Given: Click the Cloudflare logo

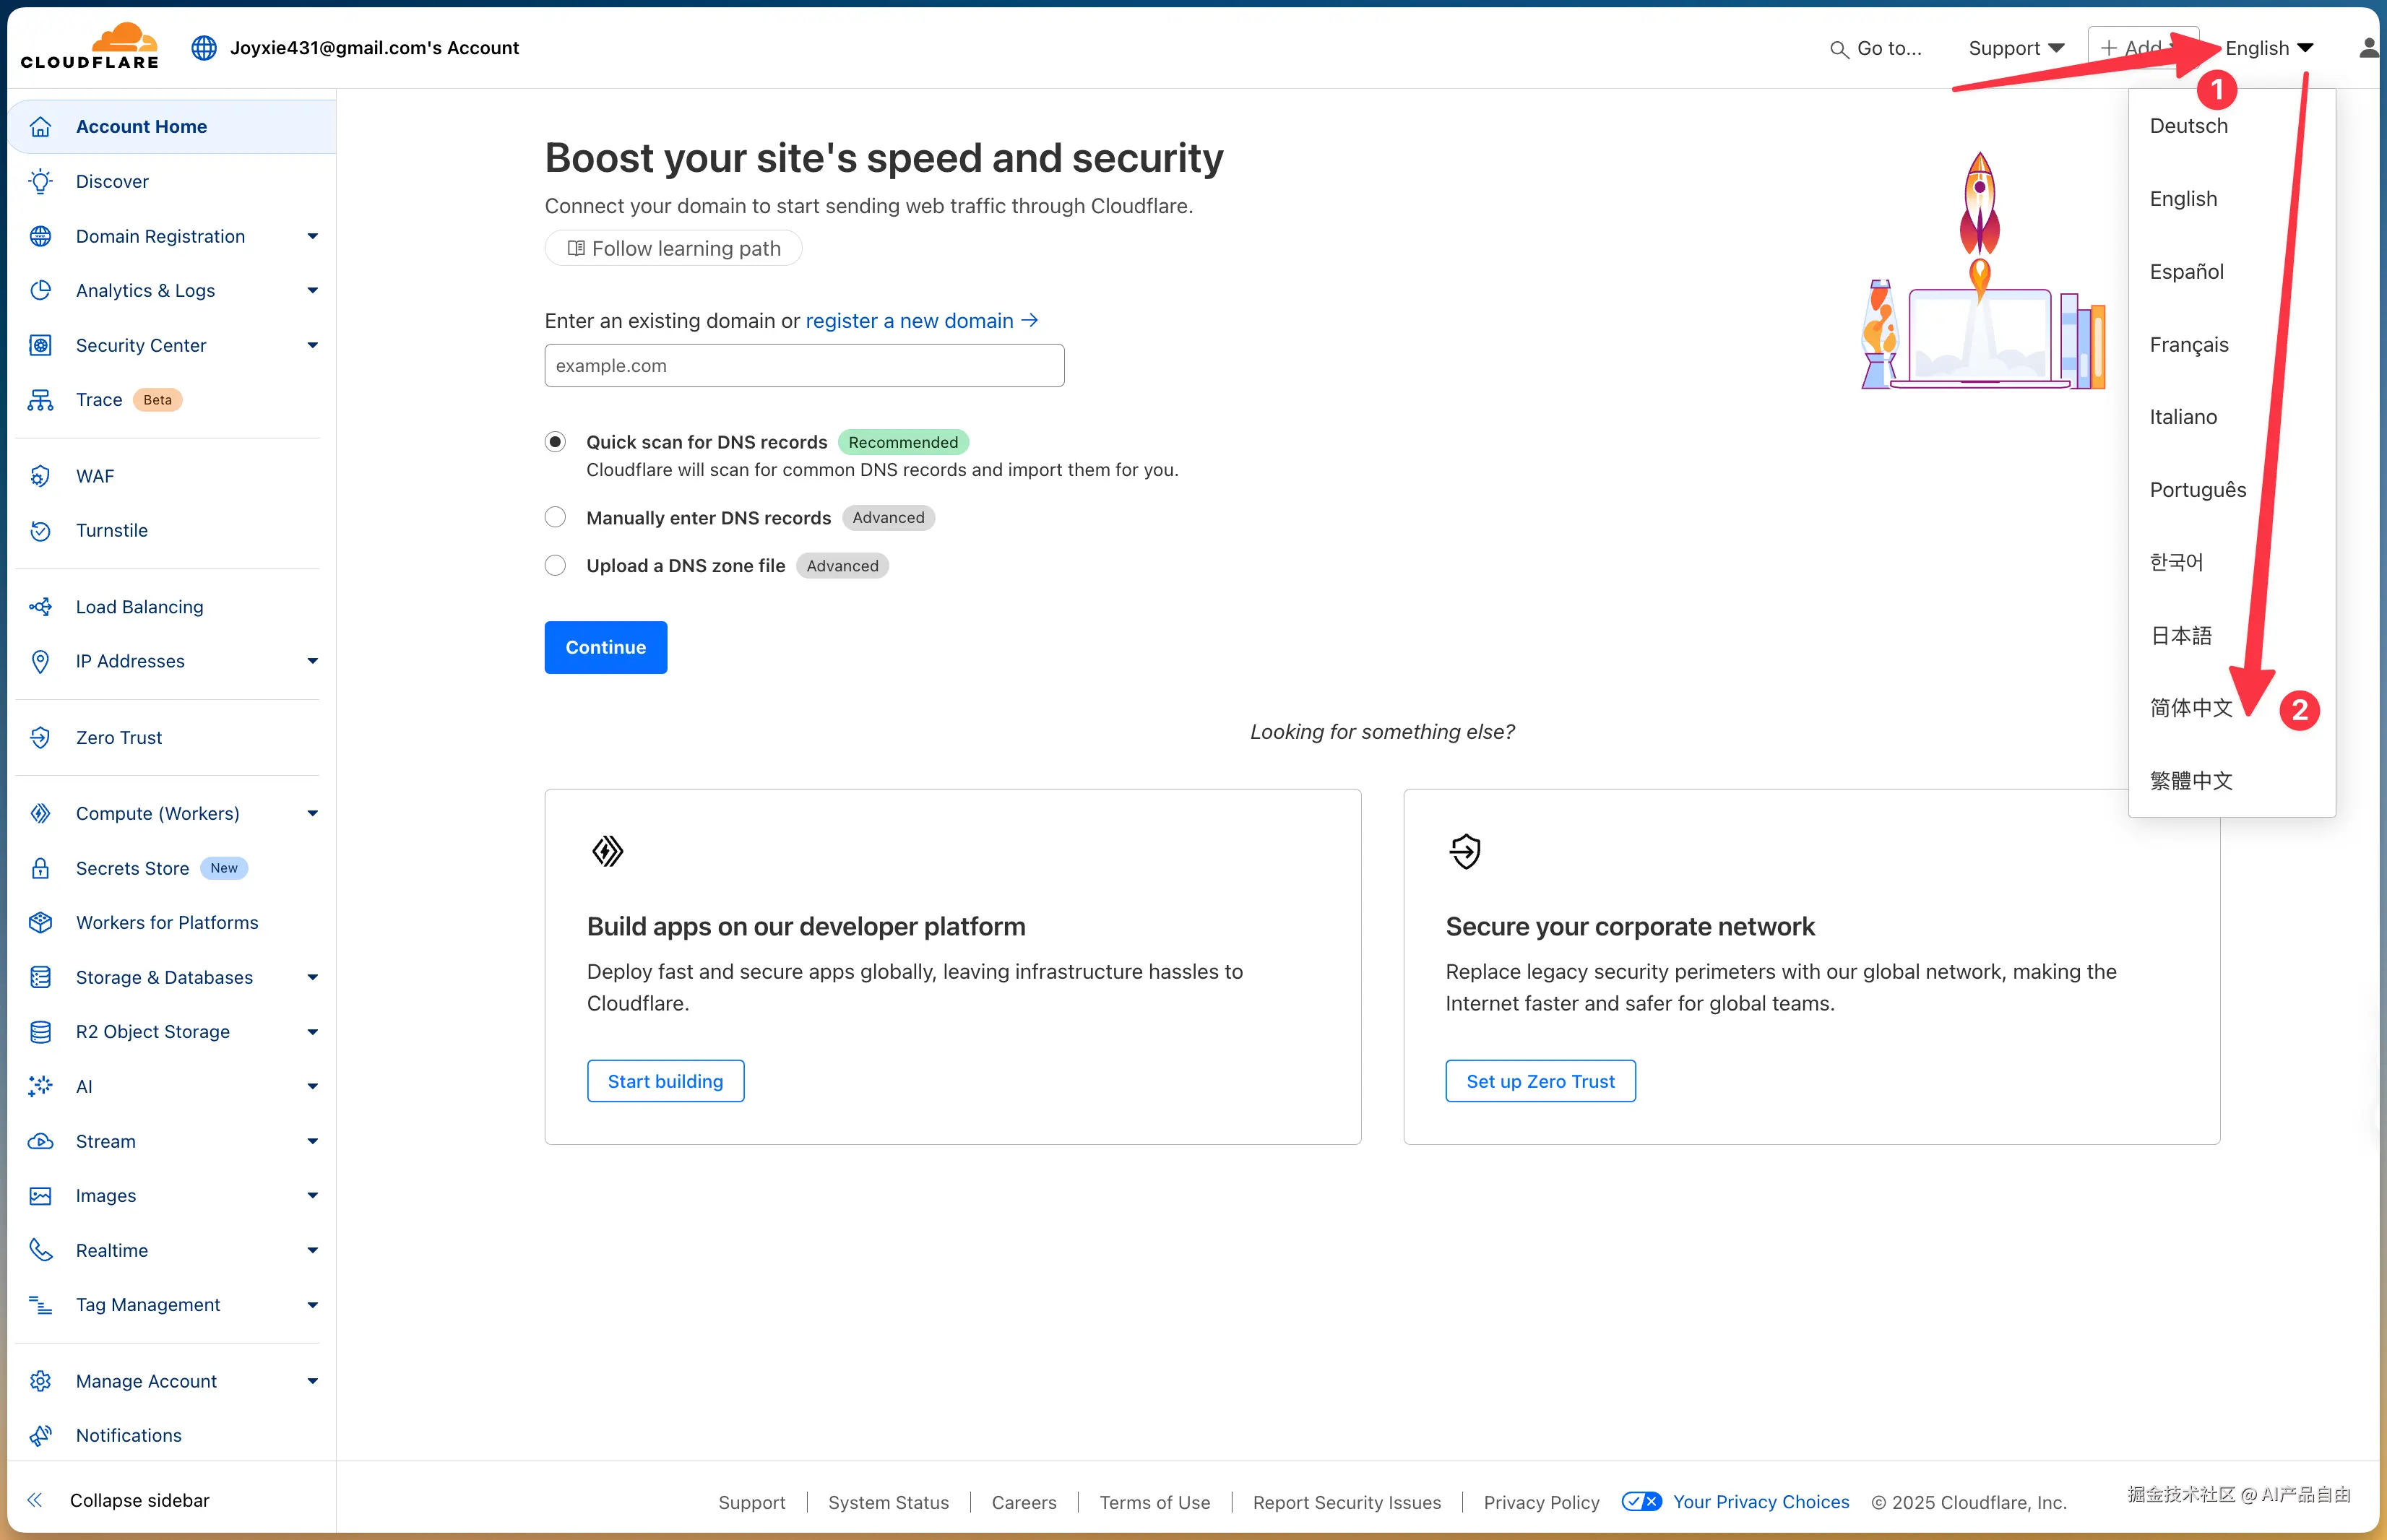Looking at the screenshot, I should [90, 47].
